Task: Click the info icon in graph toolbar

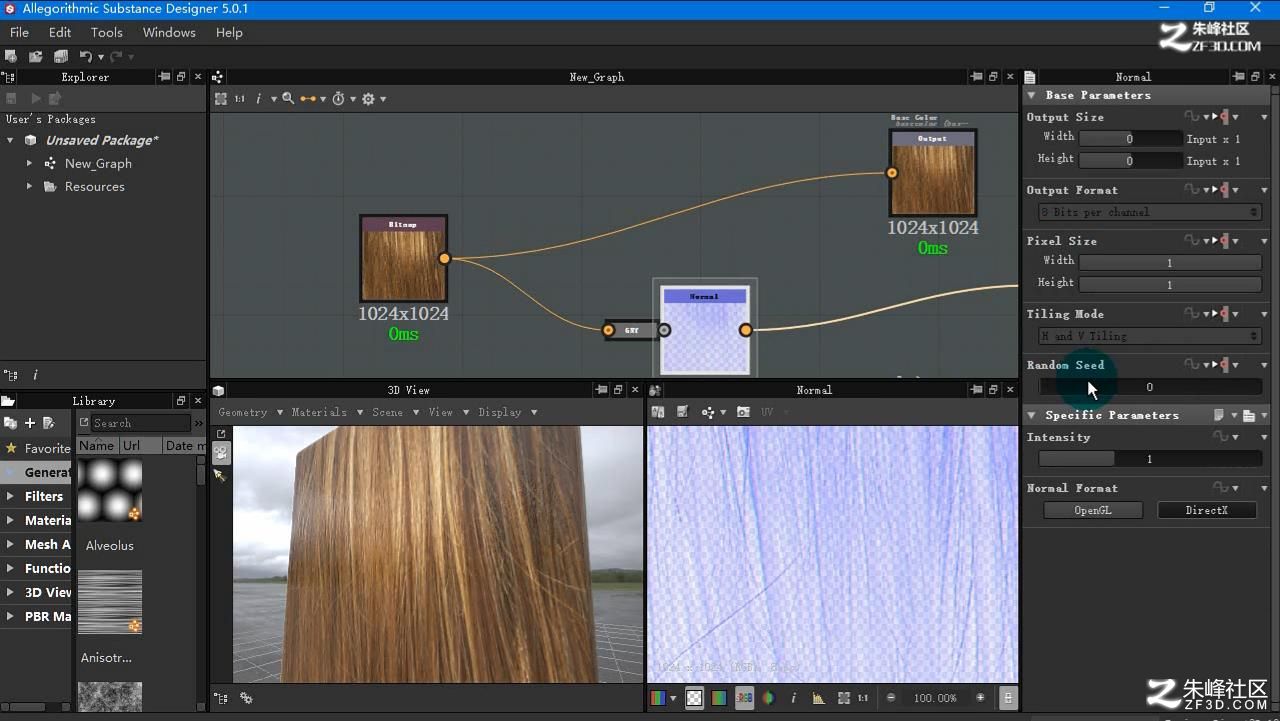Action: point(259,99)
